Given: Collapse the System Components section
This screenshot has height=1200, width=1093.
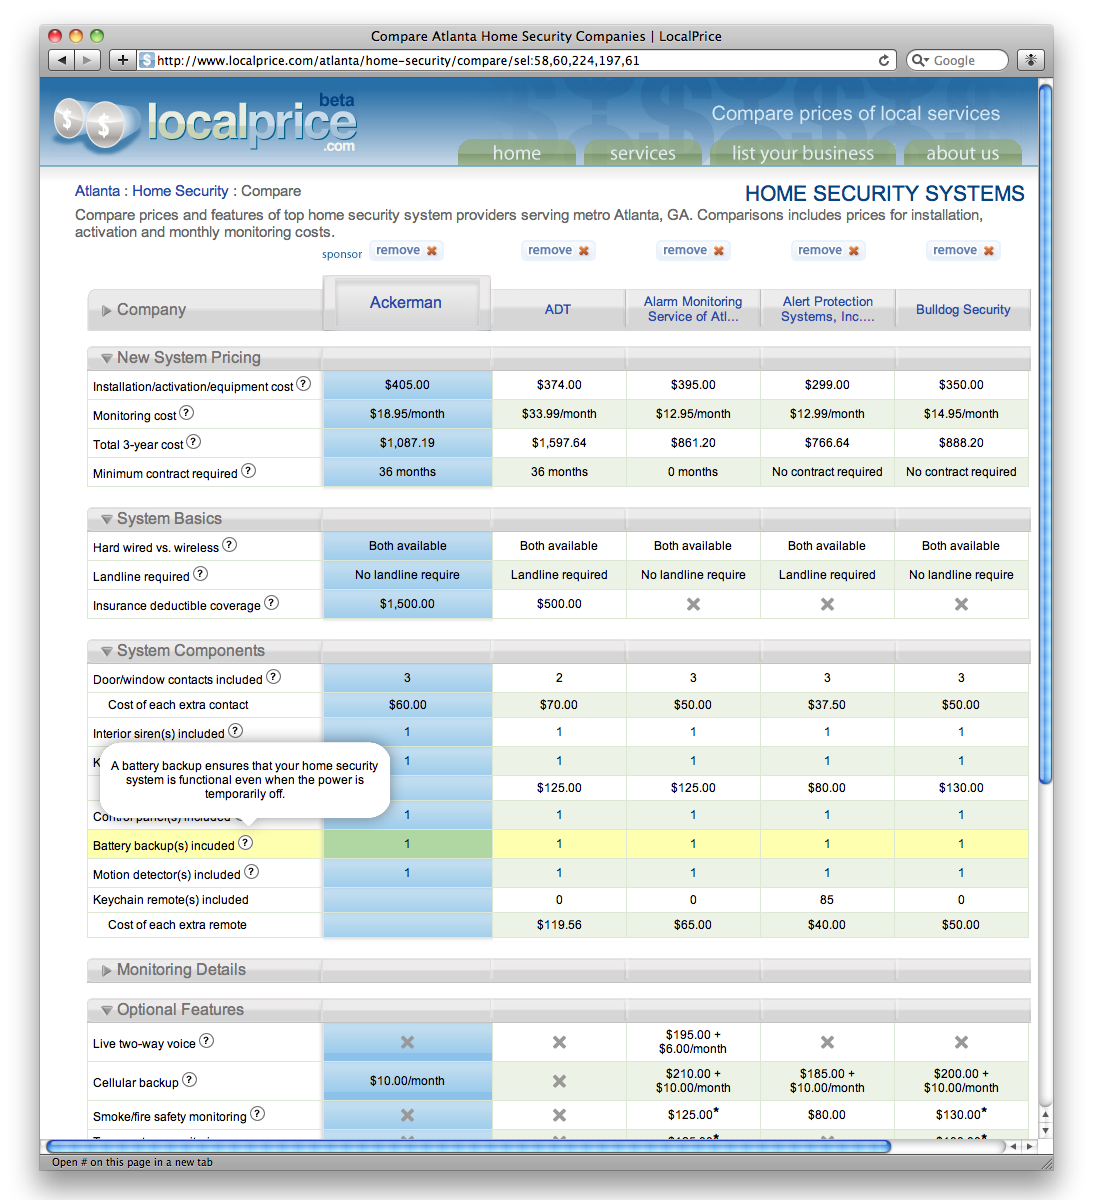Looking at the screenshot, I should [x=107, y=651].
